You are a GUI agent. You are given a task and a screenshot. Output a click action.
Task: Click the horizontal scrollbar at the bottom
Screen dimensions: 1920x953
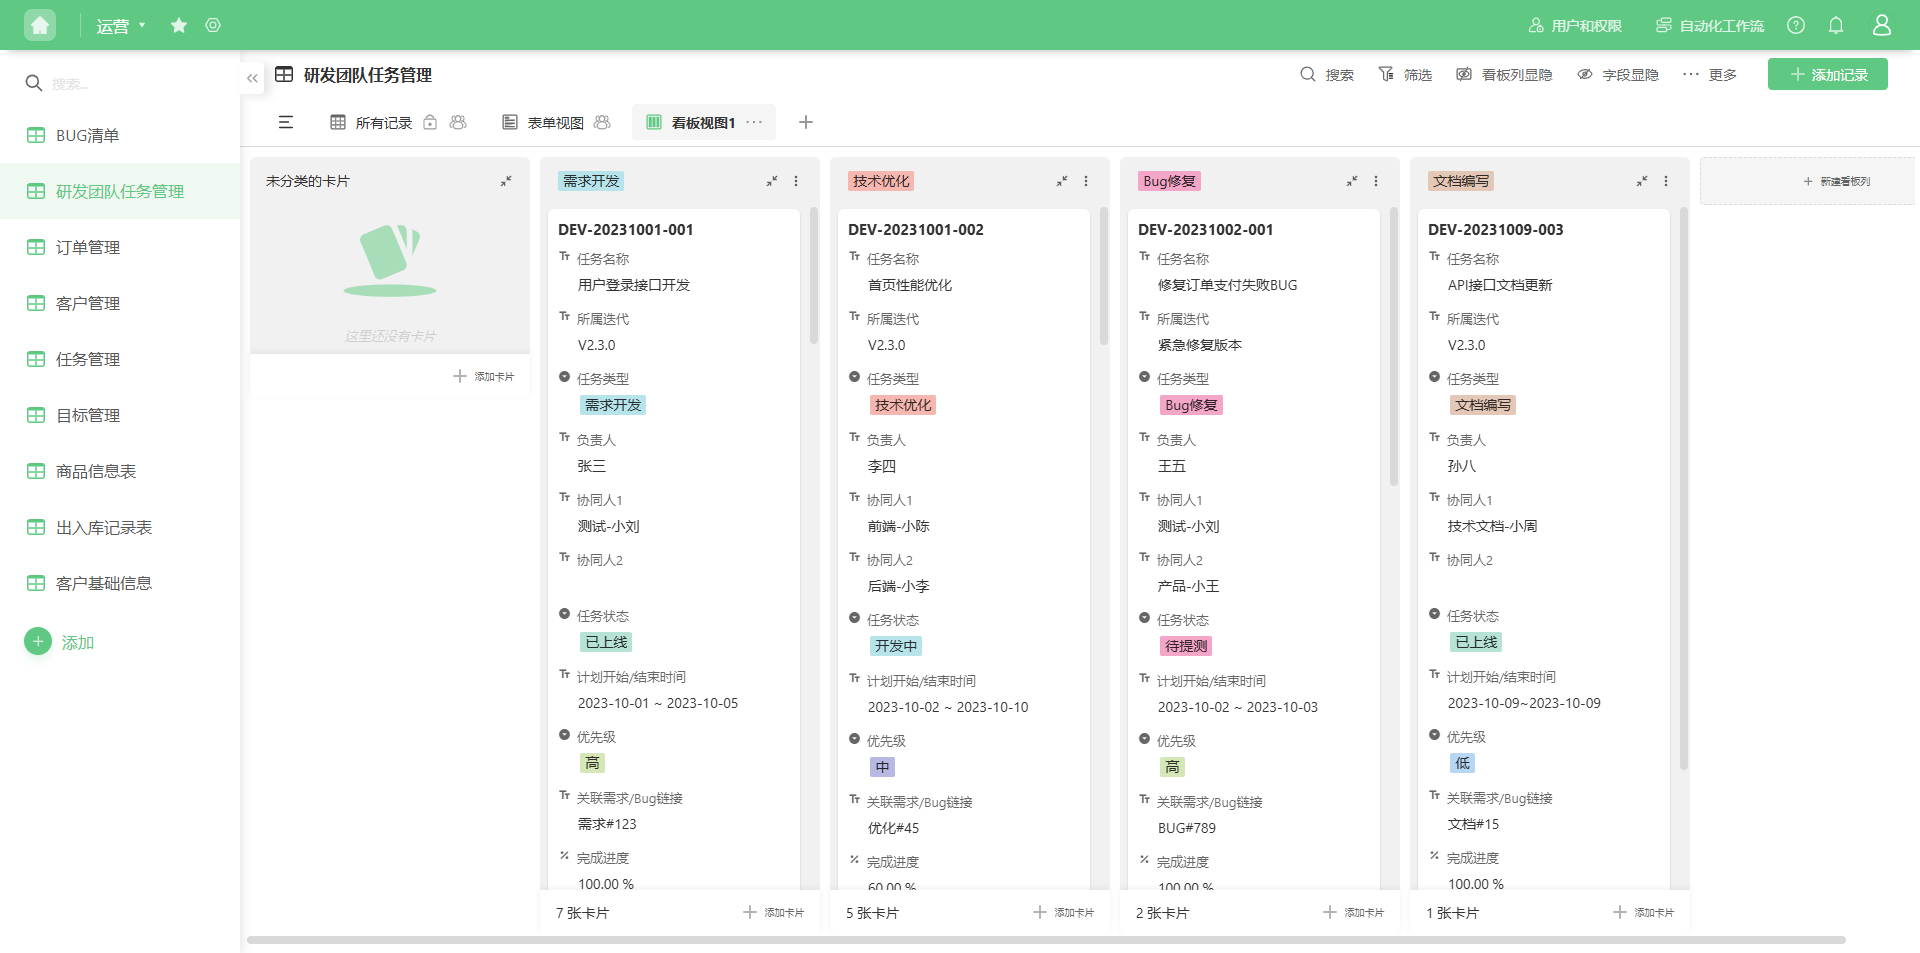point(1046,940)
